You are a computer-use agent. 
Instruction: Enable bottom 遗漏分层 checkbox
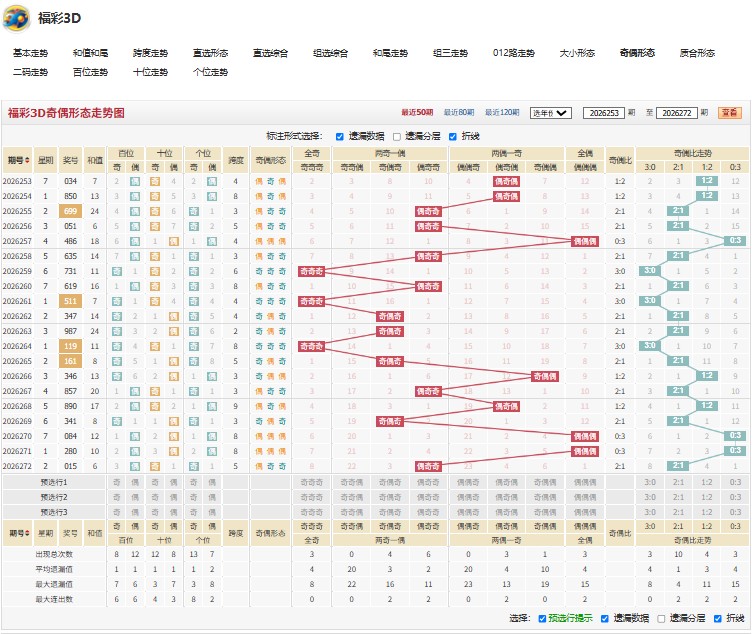tap(661, 619)
